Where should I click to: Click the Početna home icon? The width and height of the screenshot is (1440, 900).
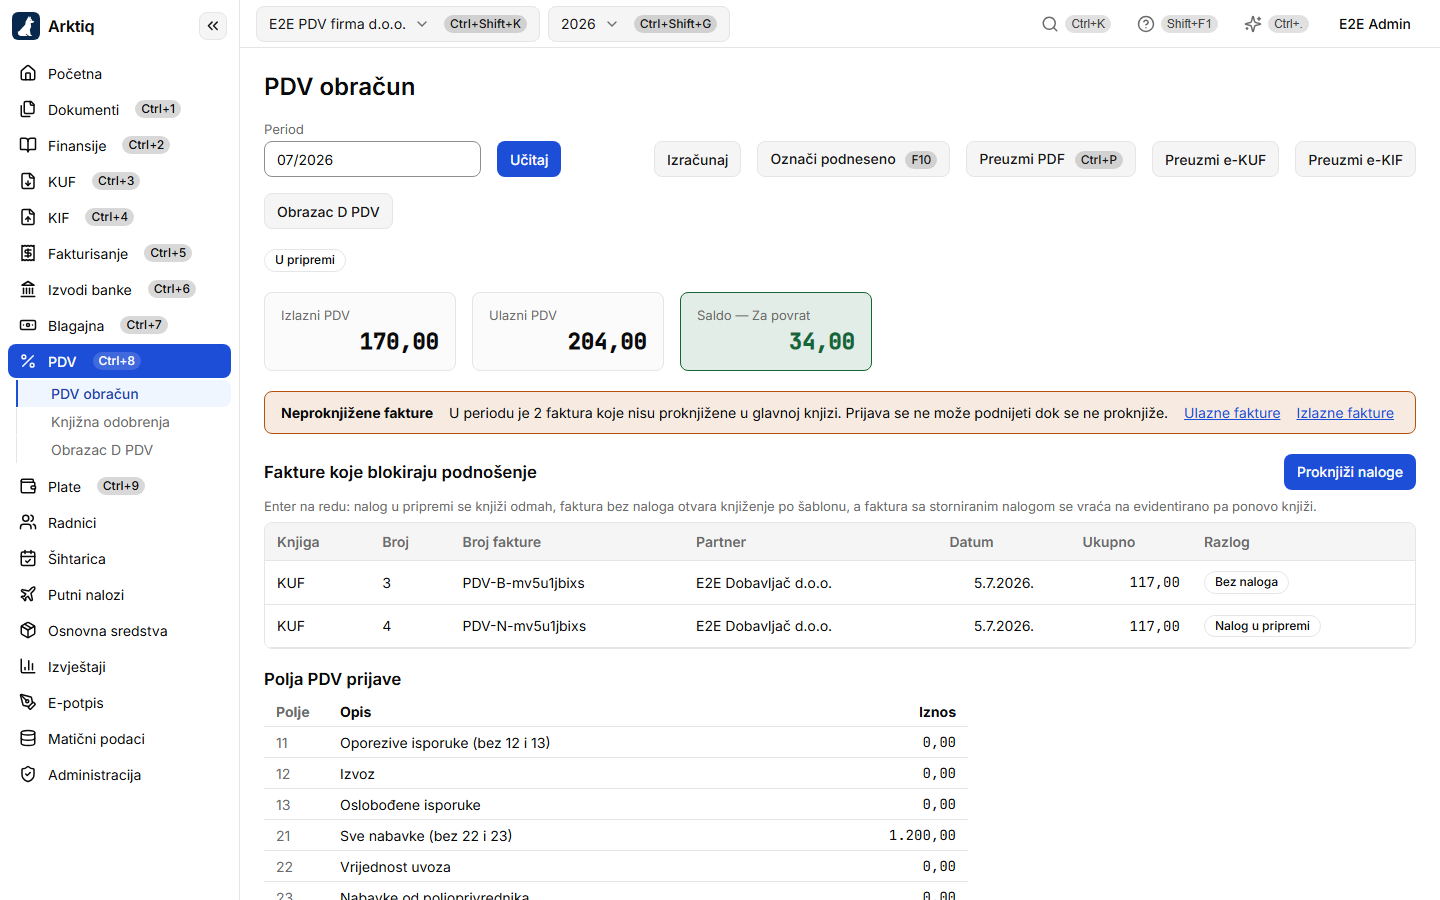tap(28, 74)
